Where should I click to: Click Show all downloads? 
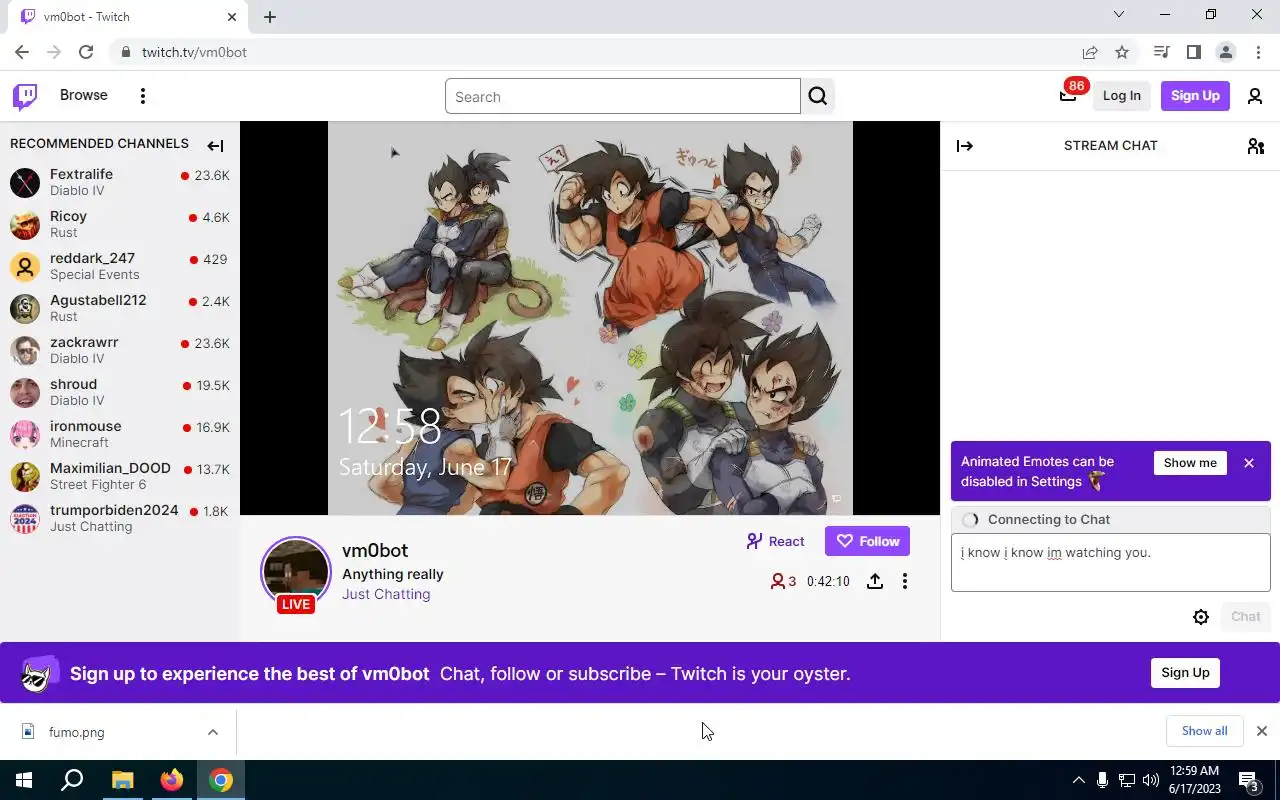click(x=1204, y=731)
